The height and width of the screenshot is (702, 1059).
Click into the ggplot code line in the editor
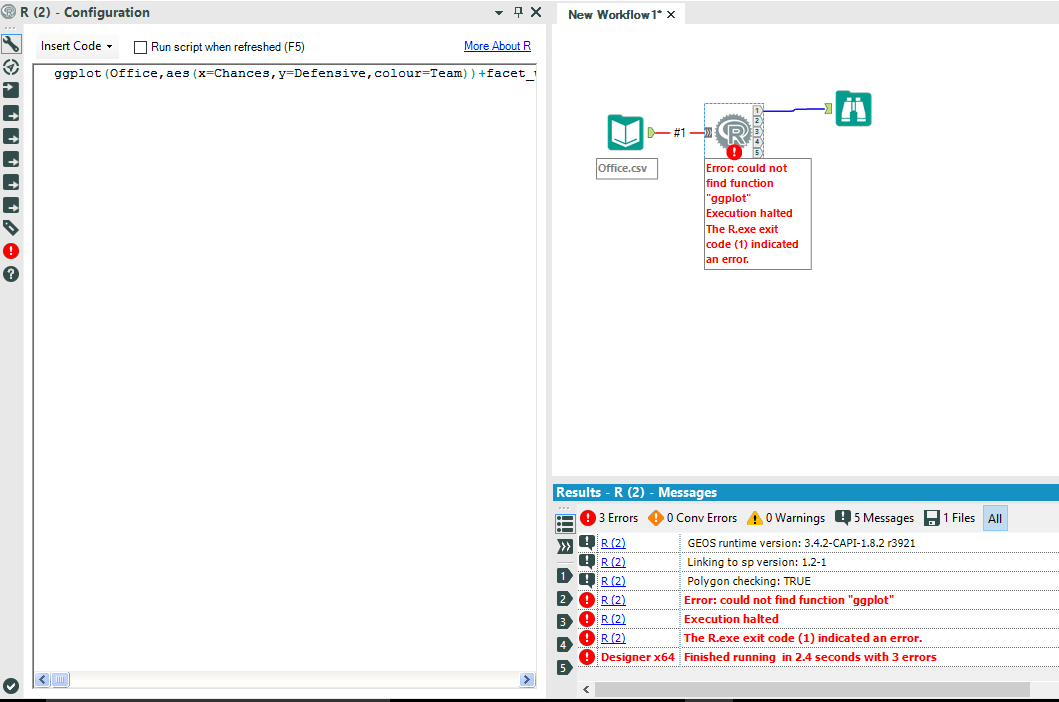click(x=294, y=73)
